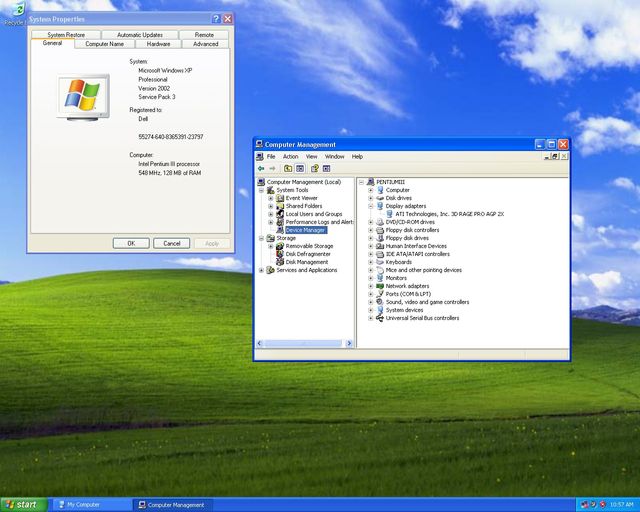
Task: Select Floppy disk controllers entry
Action: pos(412,230)
